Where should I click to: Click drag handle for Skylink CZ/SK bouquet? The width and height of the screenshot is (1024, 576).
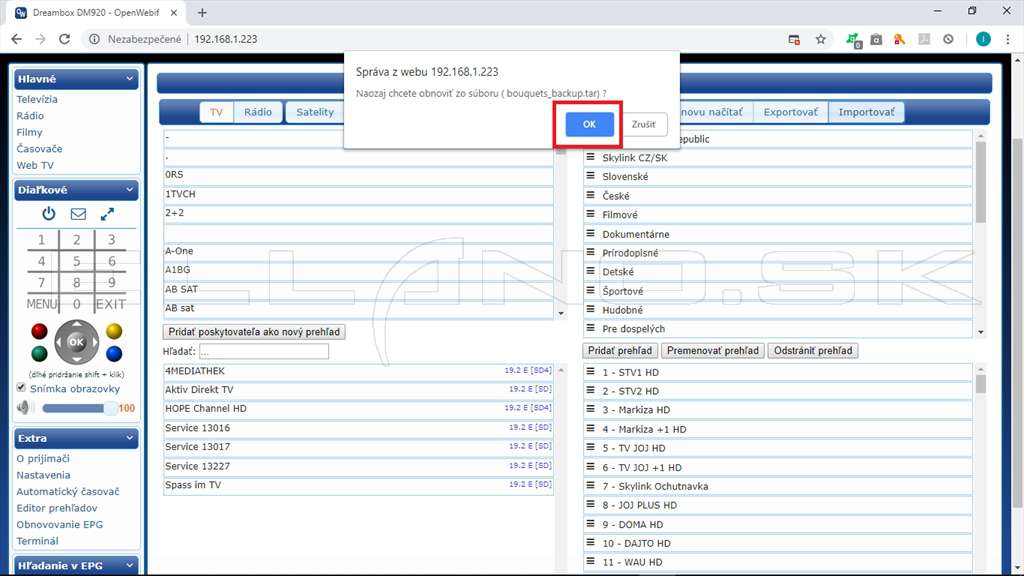click(590, 157)
